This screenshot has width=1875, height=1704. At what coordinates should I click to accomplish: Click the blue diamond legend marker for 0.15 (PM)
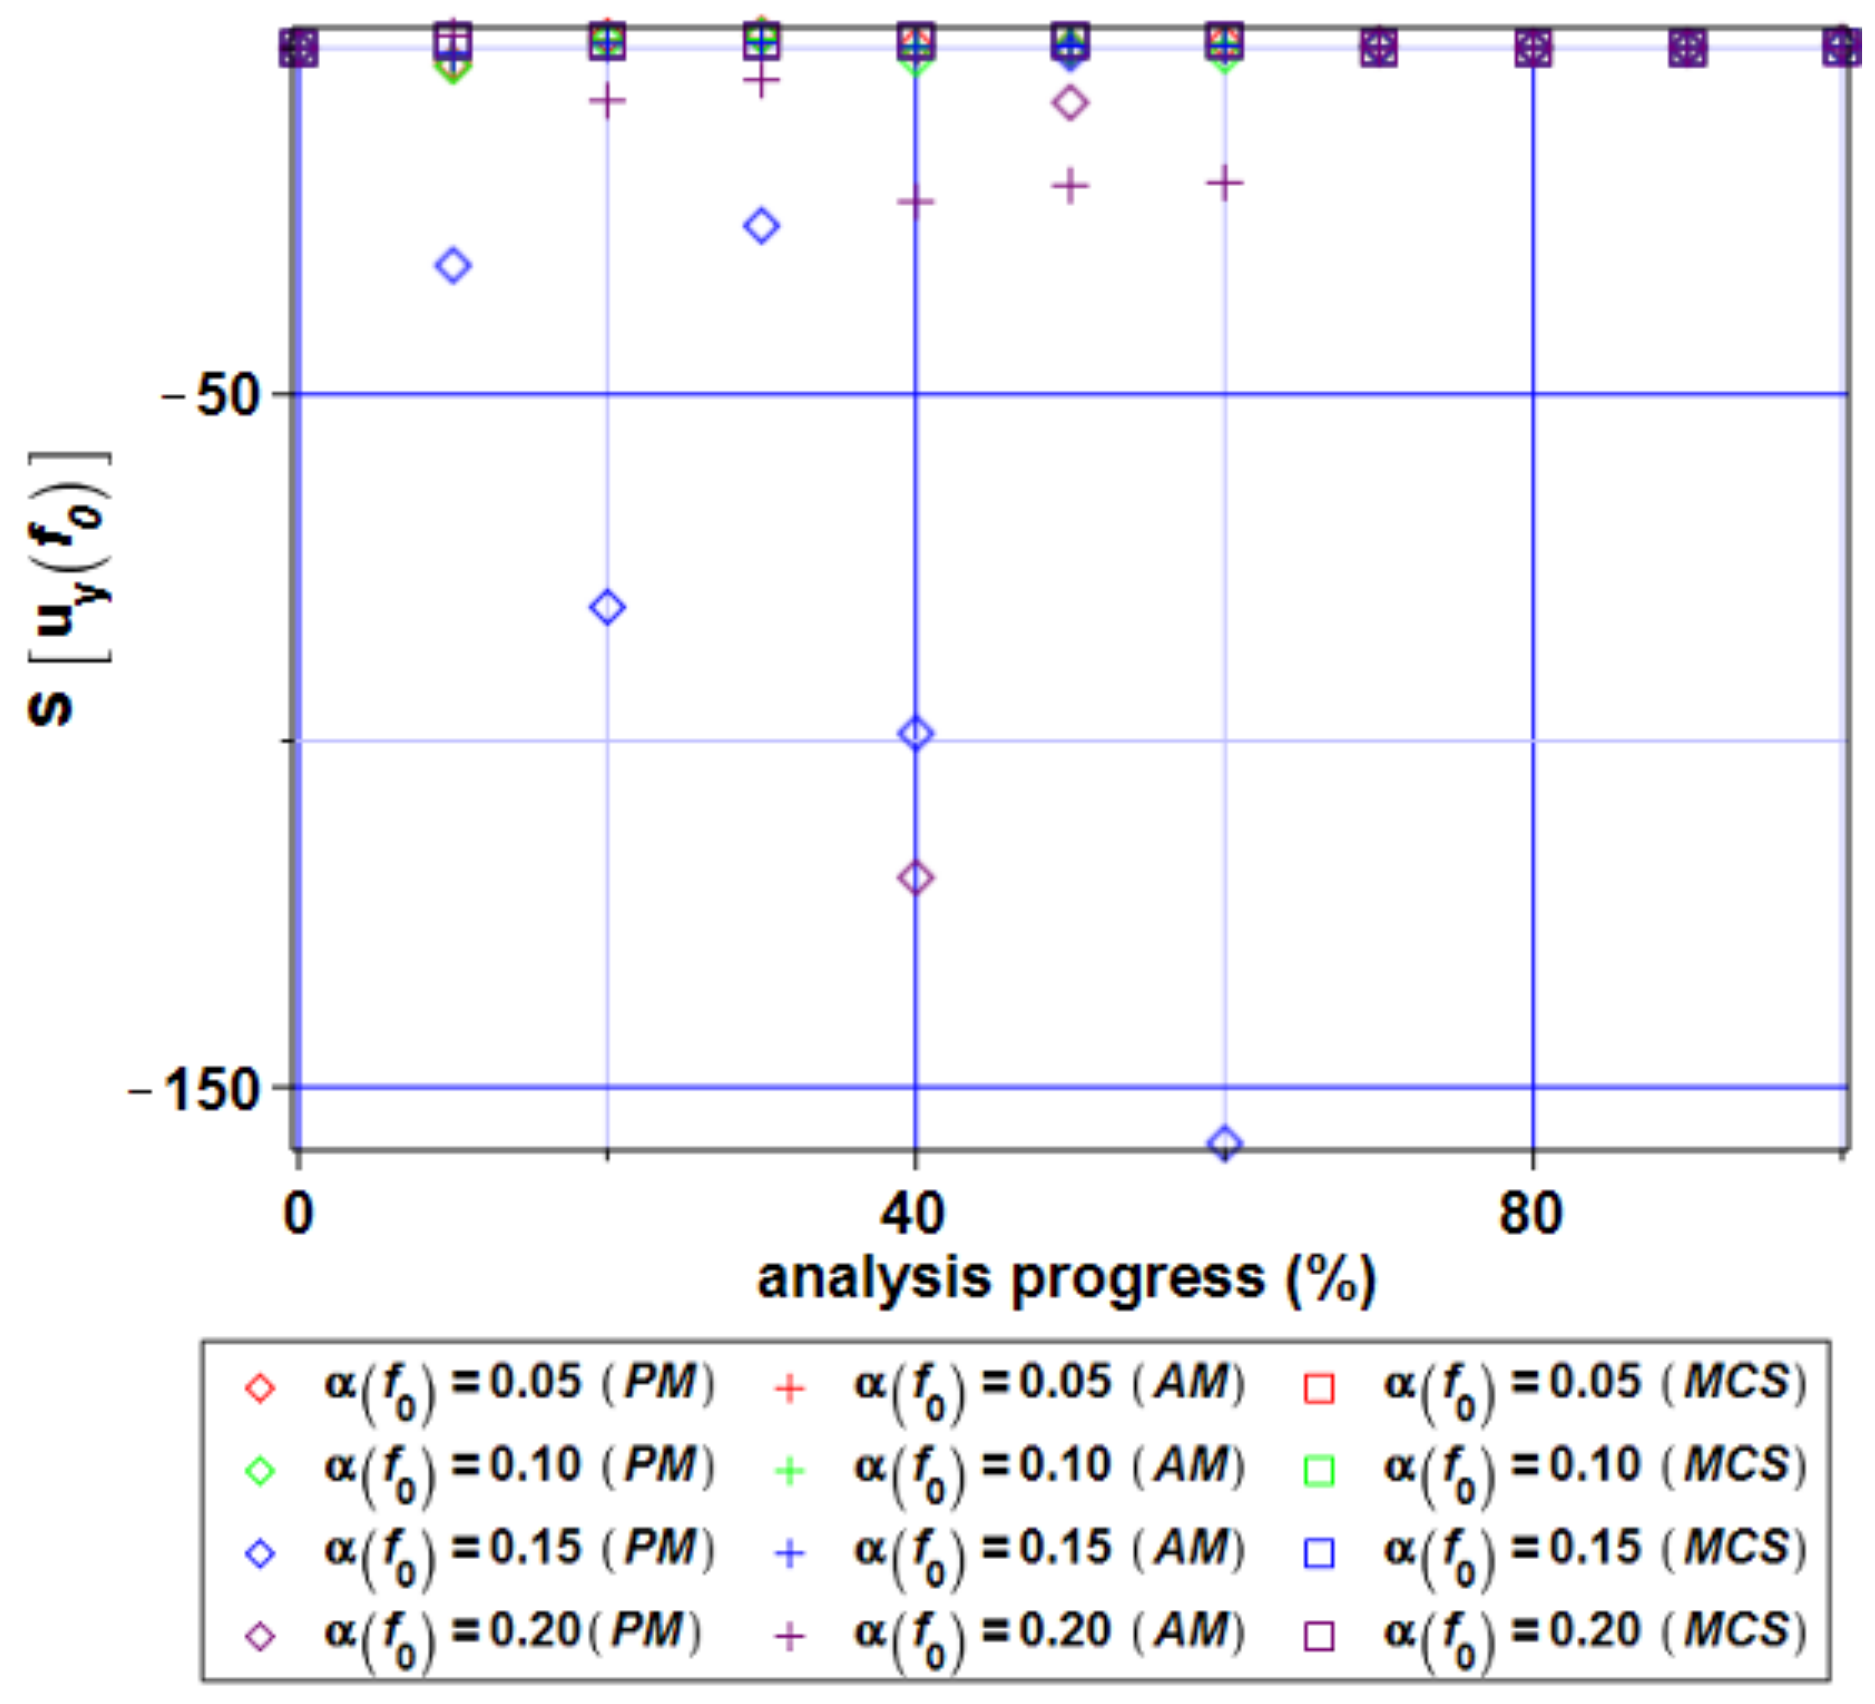tap(260, 1554)
